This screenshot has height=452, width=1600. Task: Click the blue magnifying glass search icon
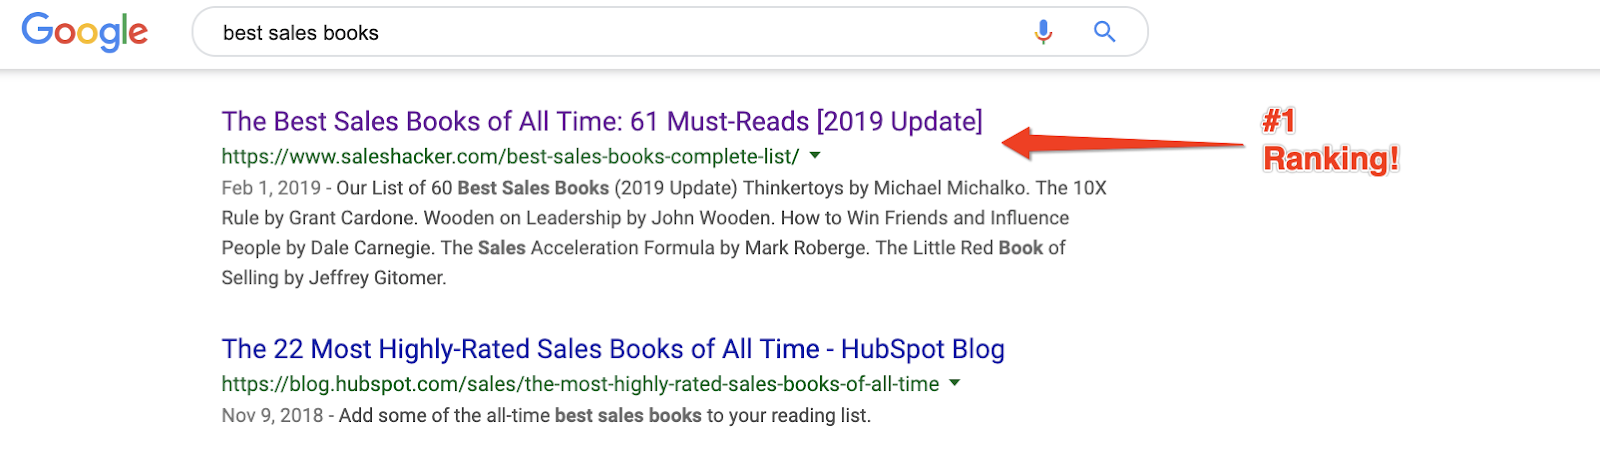1104,32
